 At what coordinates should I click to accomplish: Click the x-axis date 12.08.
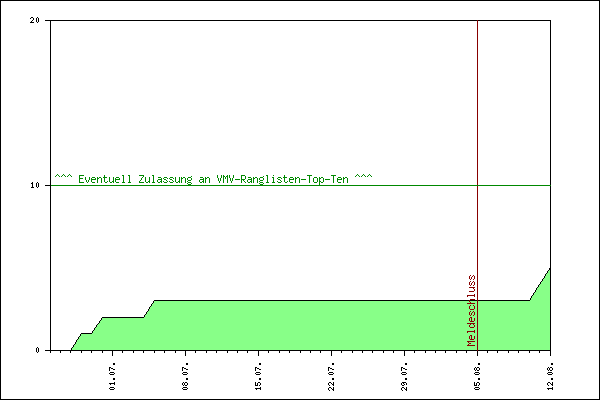(x=550, y=376)
